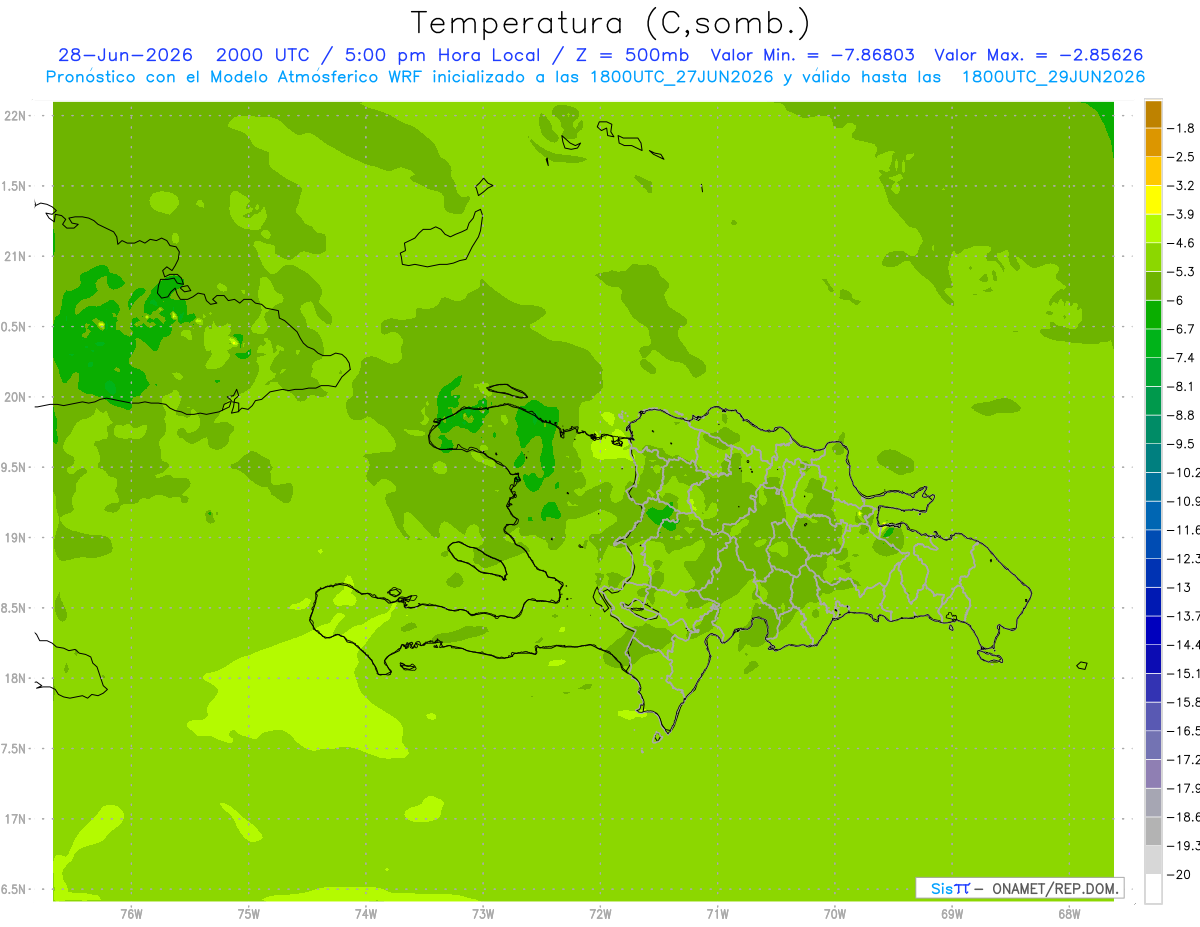1200x927 pixels.
Task: Click the date '28-Jun-2026' in the header
Action: 125,55
